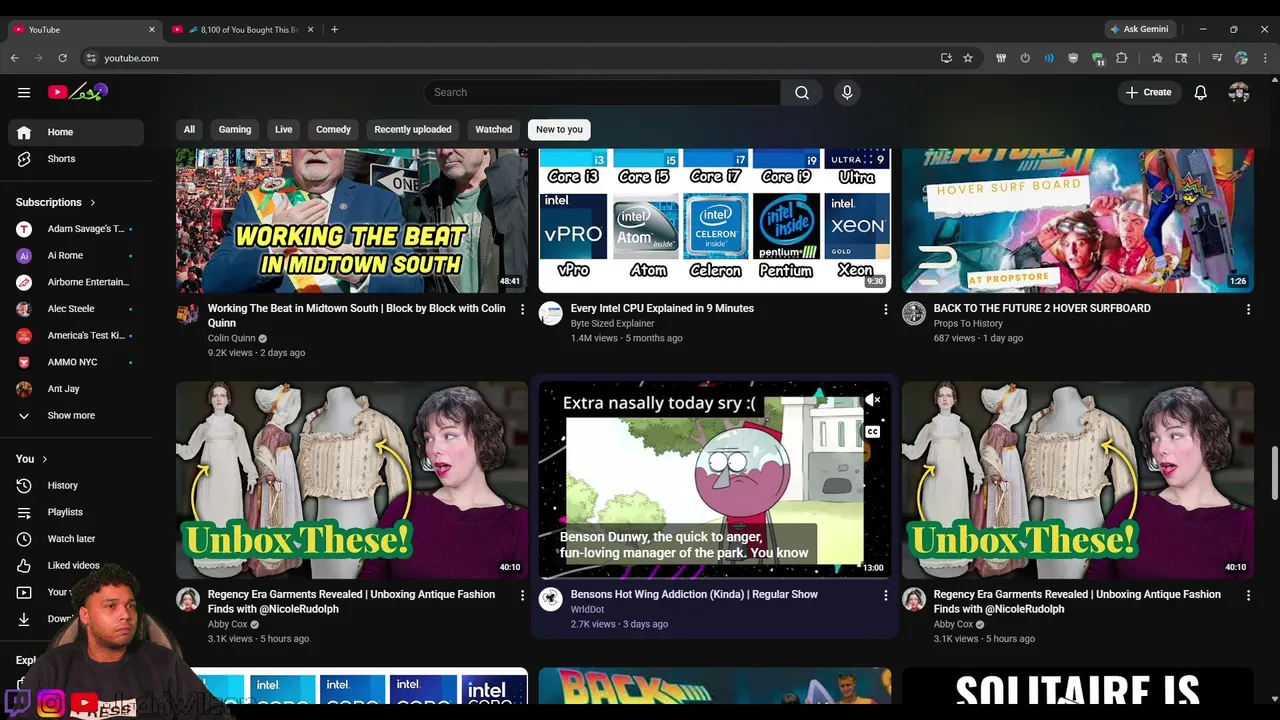Start voice search with microphone icon

[x=847, y=92]
